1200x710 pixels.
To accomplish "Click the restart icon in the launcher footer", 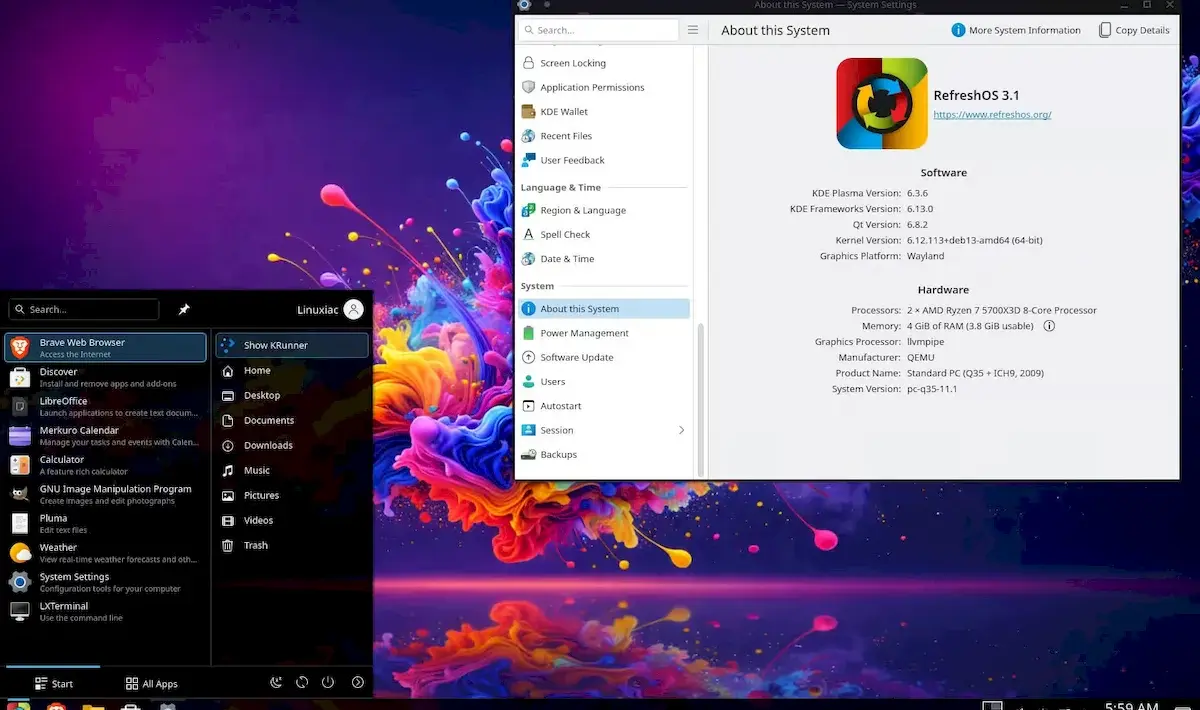I will [x=302, y=683].
